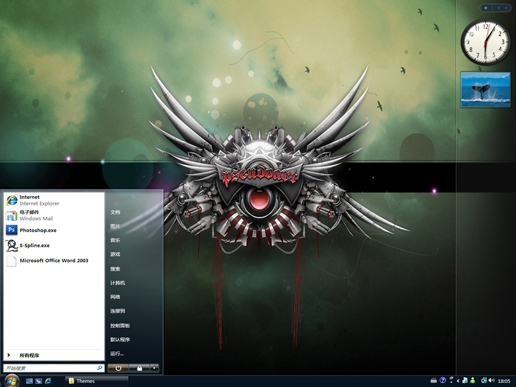
Task: Click the sidebar add gadgets plus button
Action: tap(486, 8)
